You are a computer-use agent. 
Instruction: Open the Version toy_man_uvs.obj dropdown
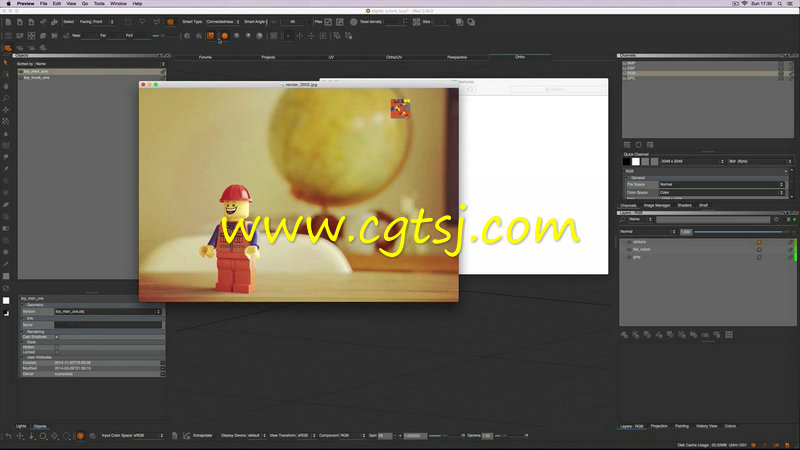(108, 311)
